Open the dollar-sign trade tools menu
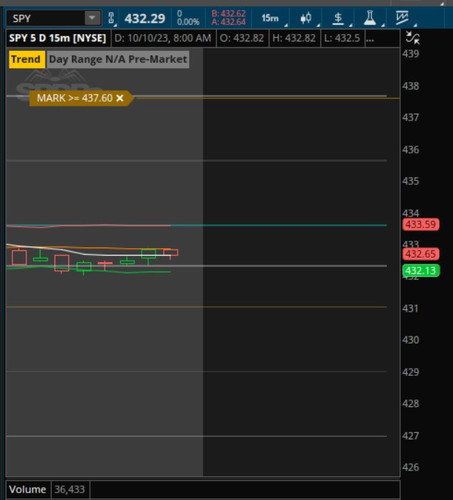453x500 pixels. [338, 18]
